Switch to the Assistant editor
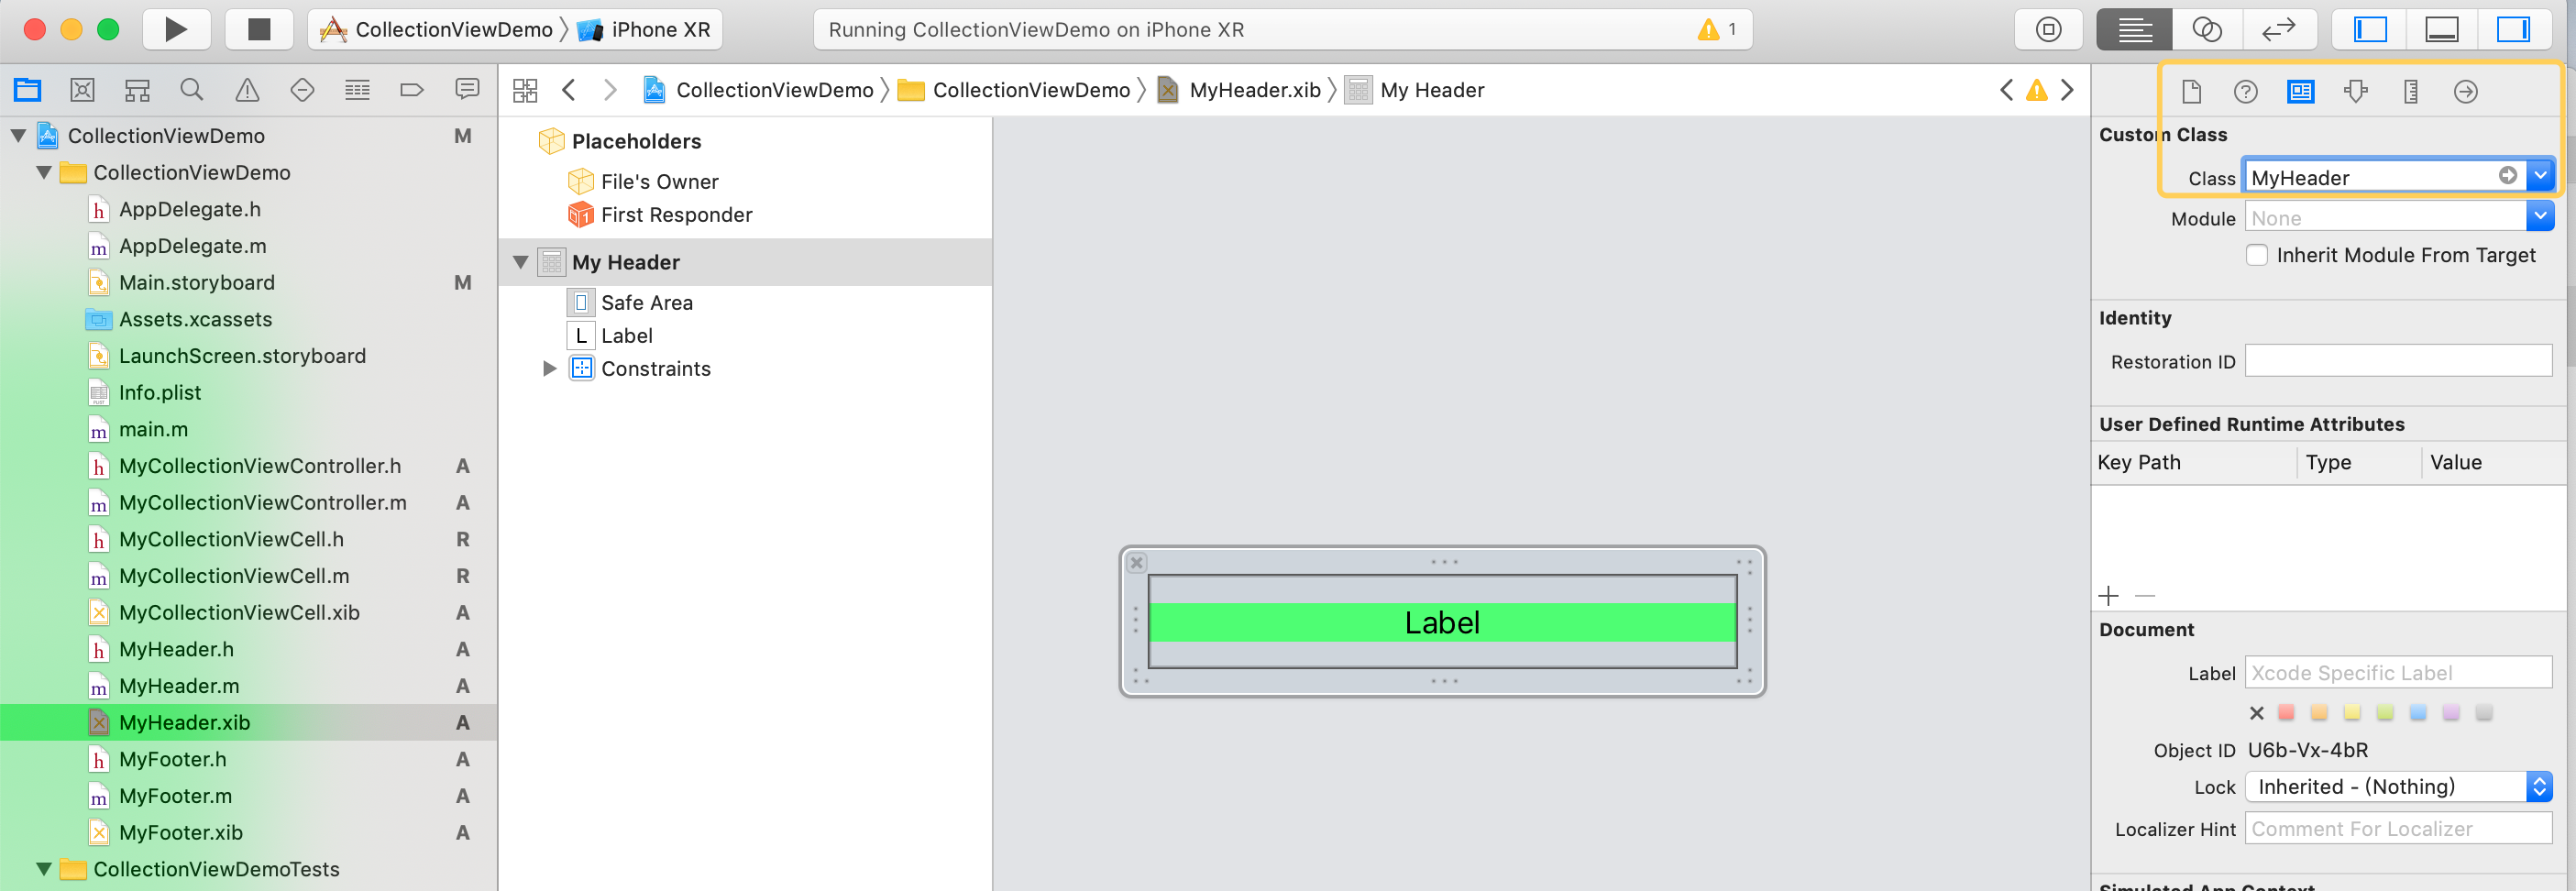2576x891 pixels. 2207,30
